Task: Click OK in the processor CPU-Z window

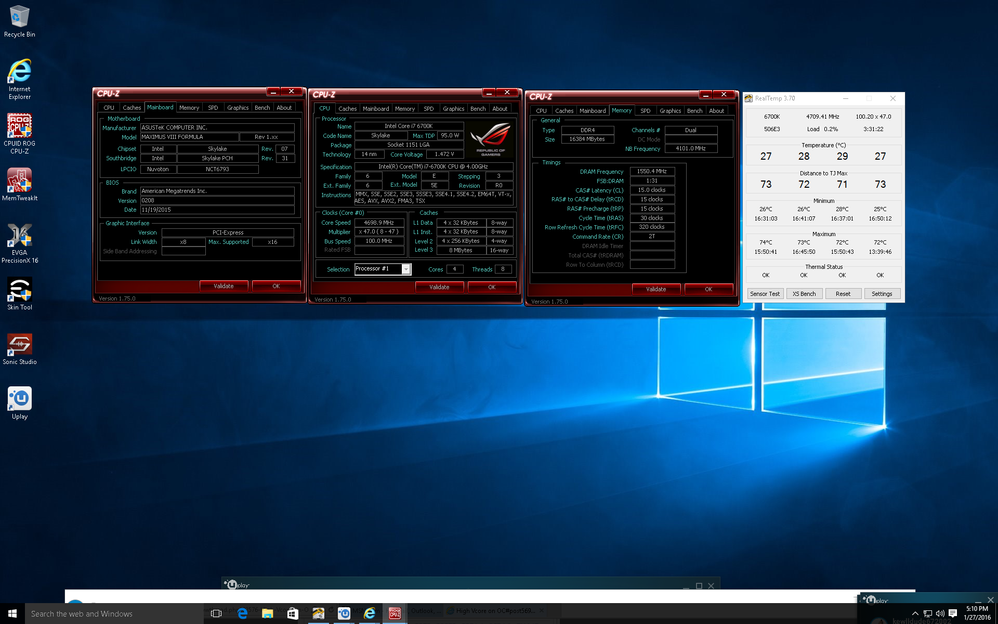Action: coord(492,287)
